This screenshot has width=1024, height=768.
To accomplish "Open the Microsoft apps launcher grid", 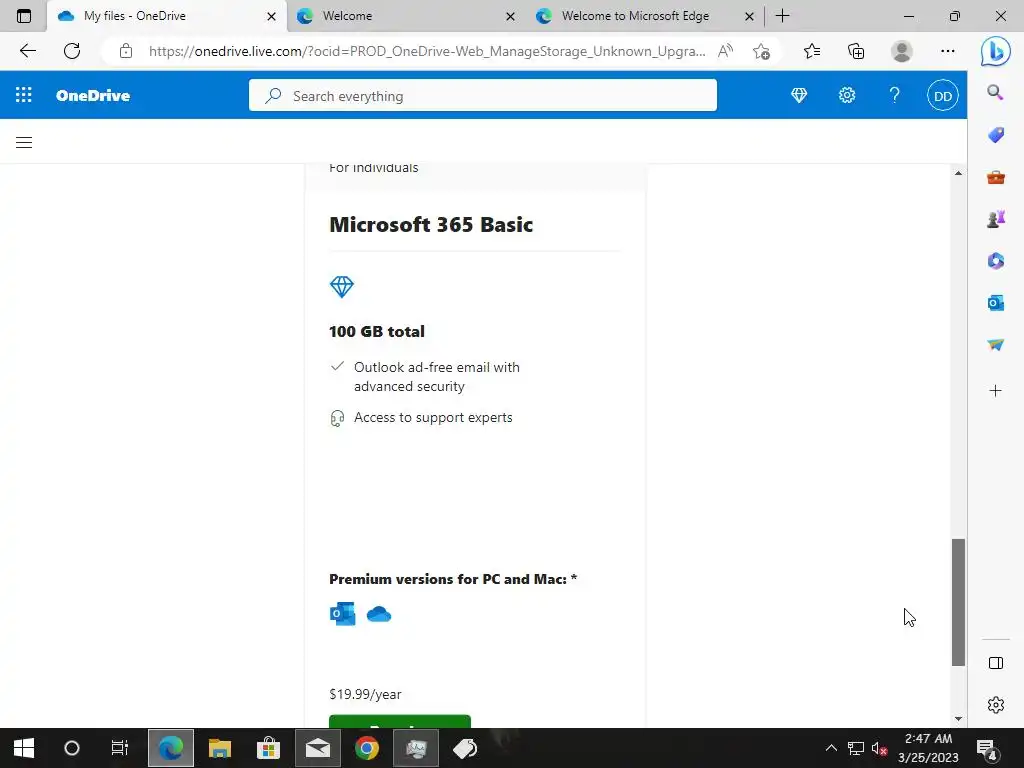I will [24, 95].
